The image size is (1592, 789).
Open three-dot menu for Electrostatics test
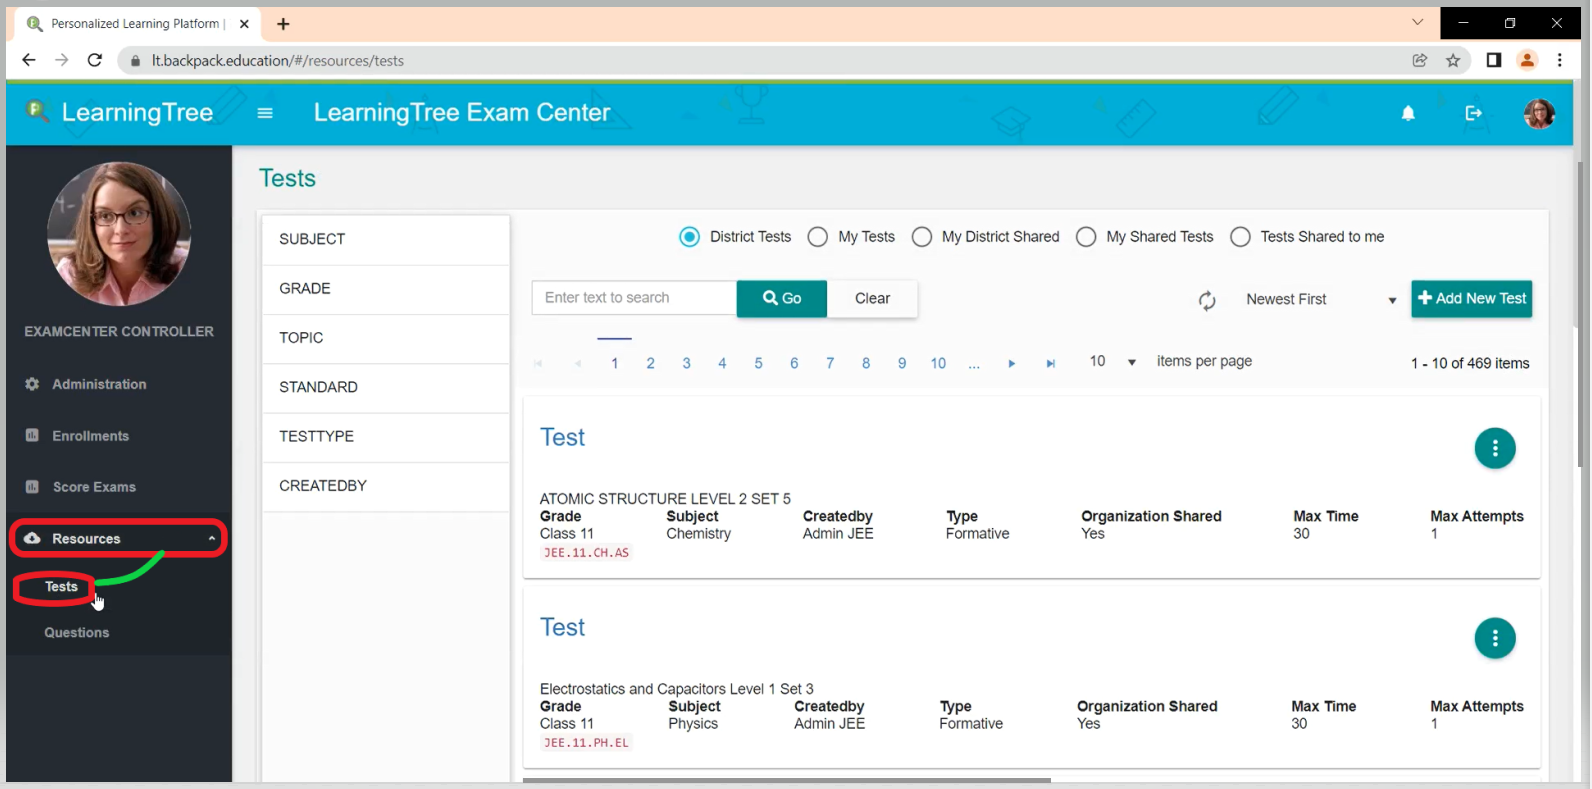tap(1494, 638)
